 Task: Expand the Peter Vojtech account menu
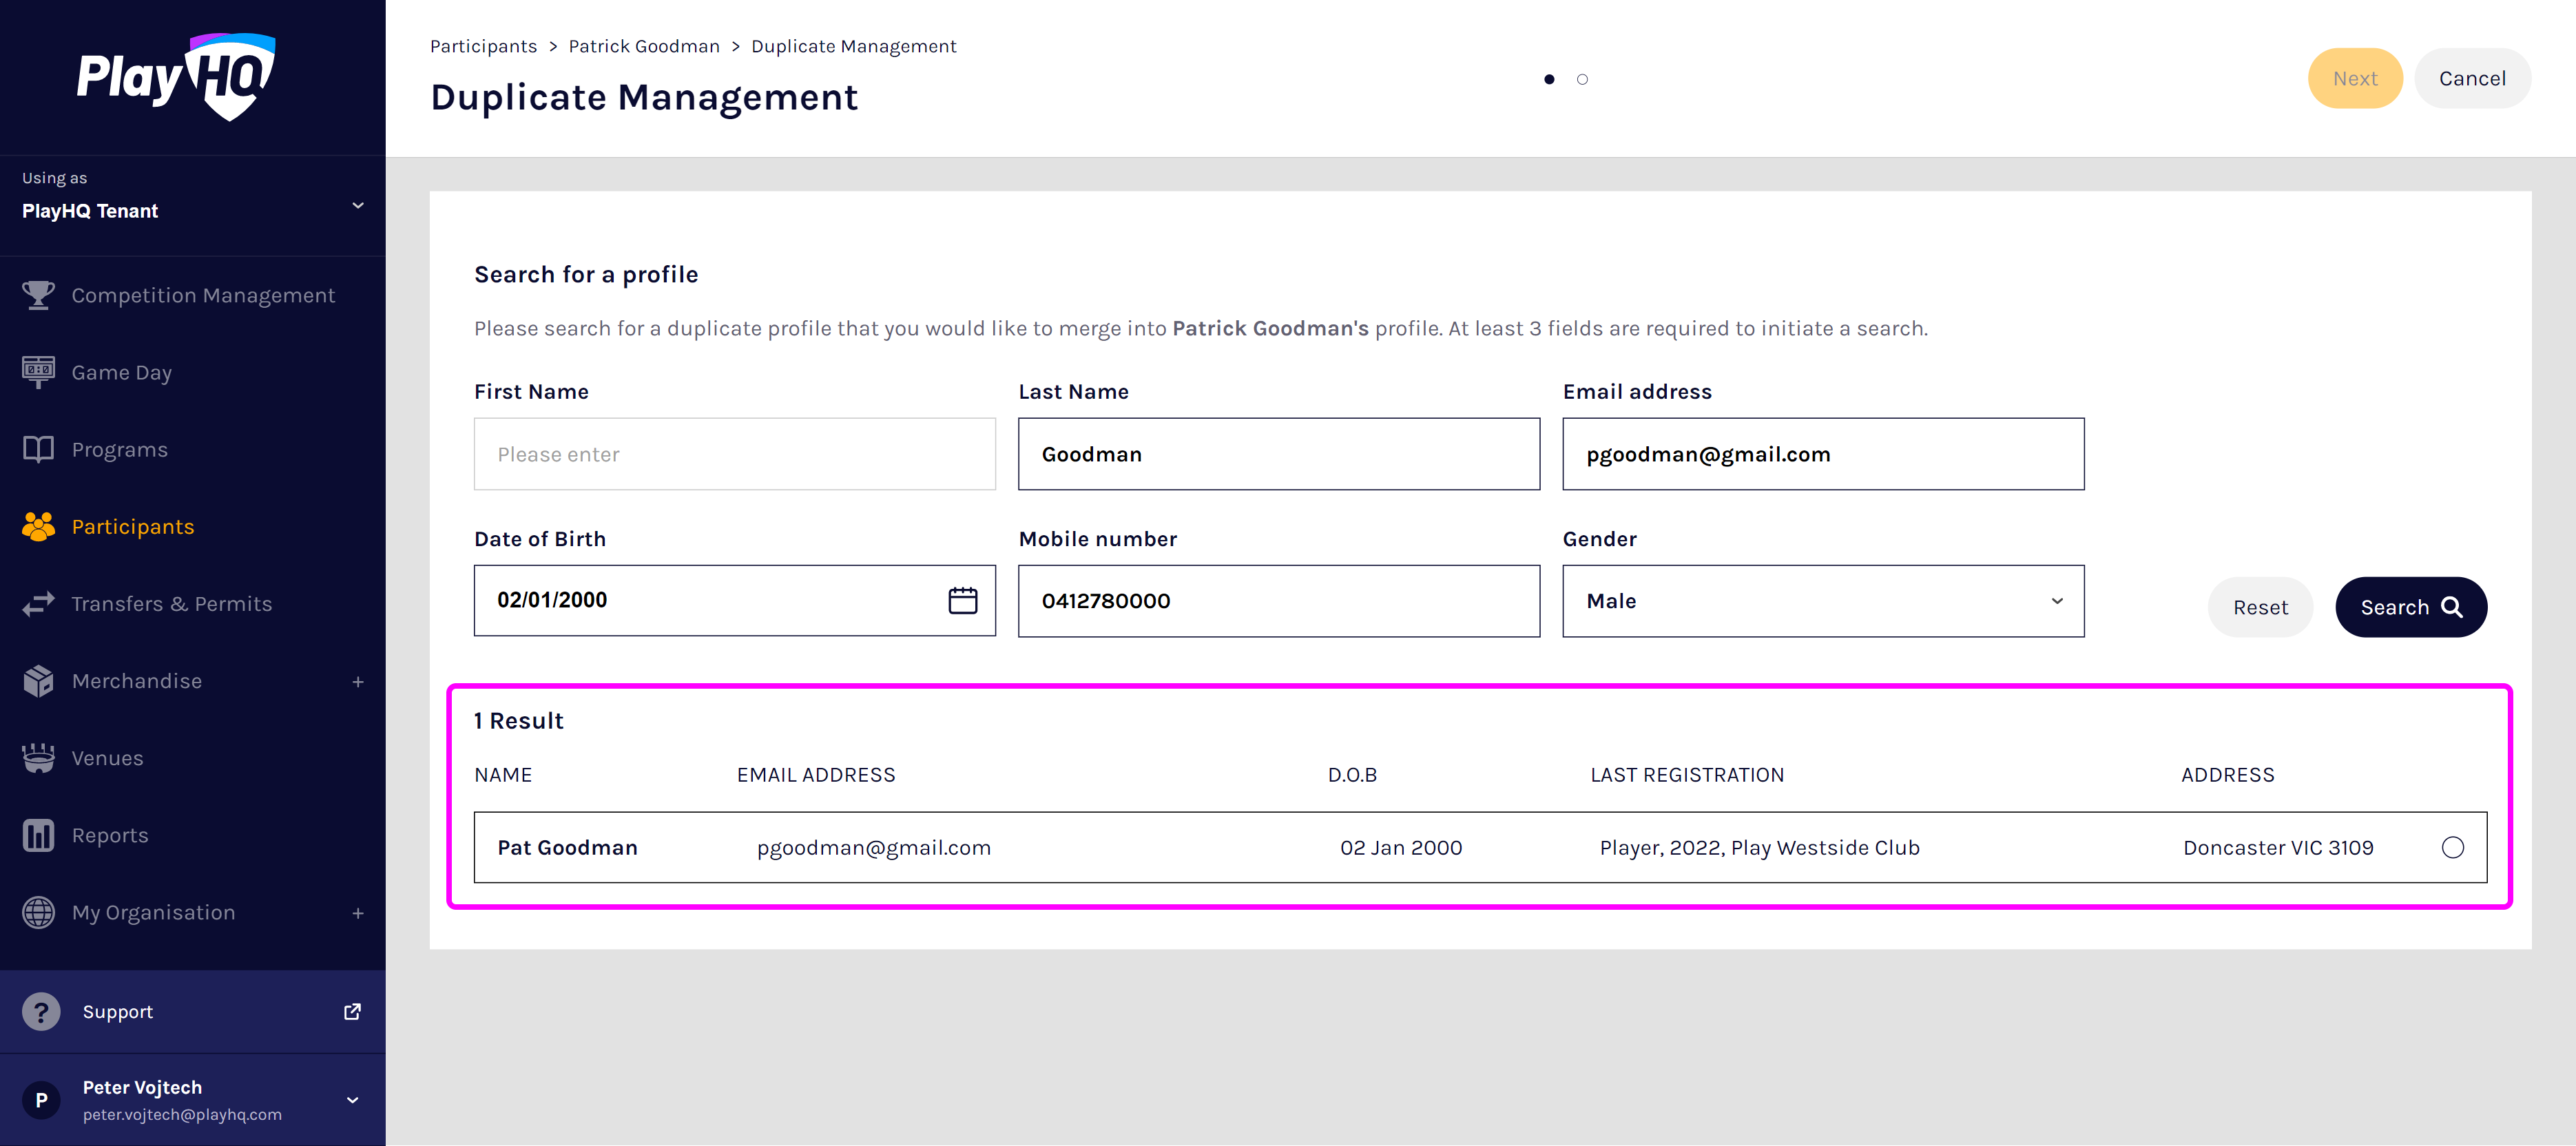click(352, 1100)
